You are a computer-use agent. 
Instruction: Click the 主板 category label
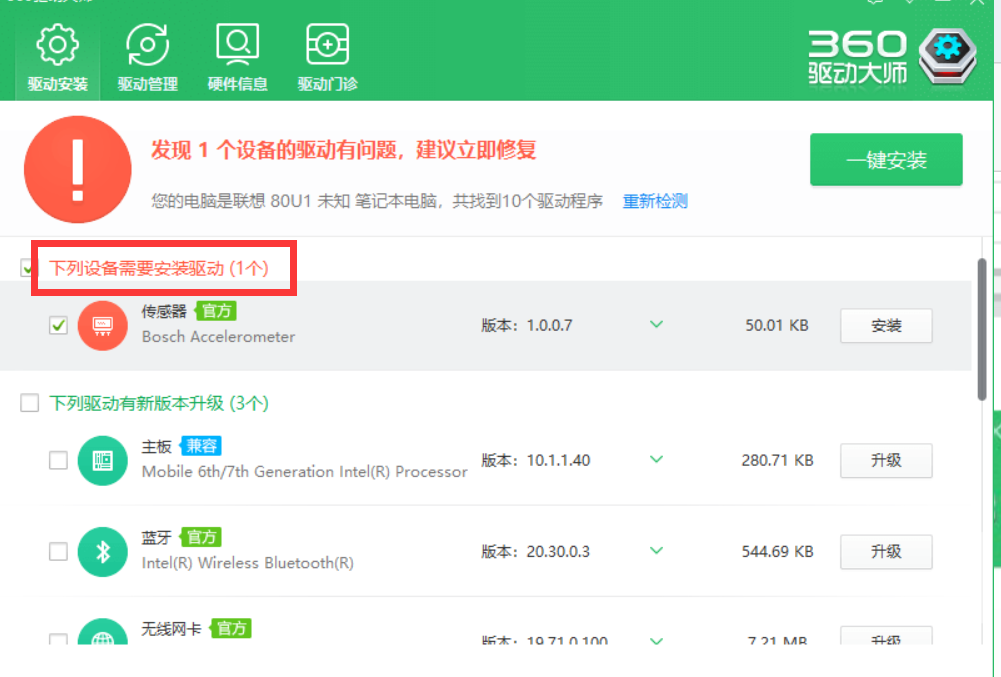pos(156,446)
